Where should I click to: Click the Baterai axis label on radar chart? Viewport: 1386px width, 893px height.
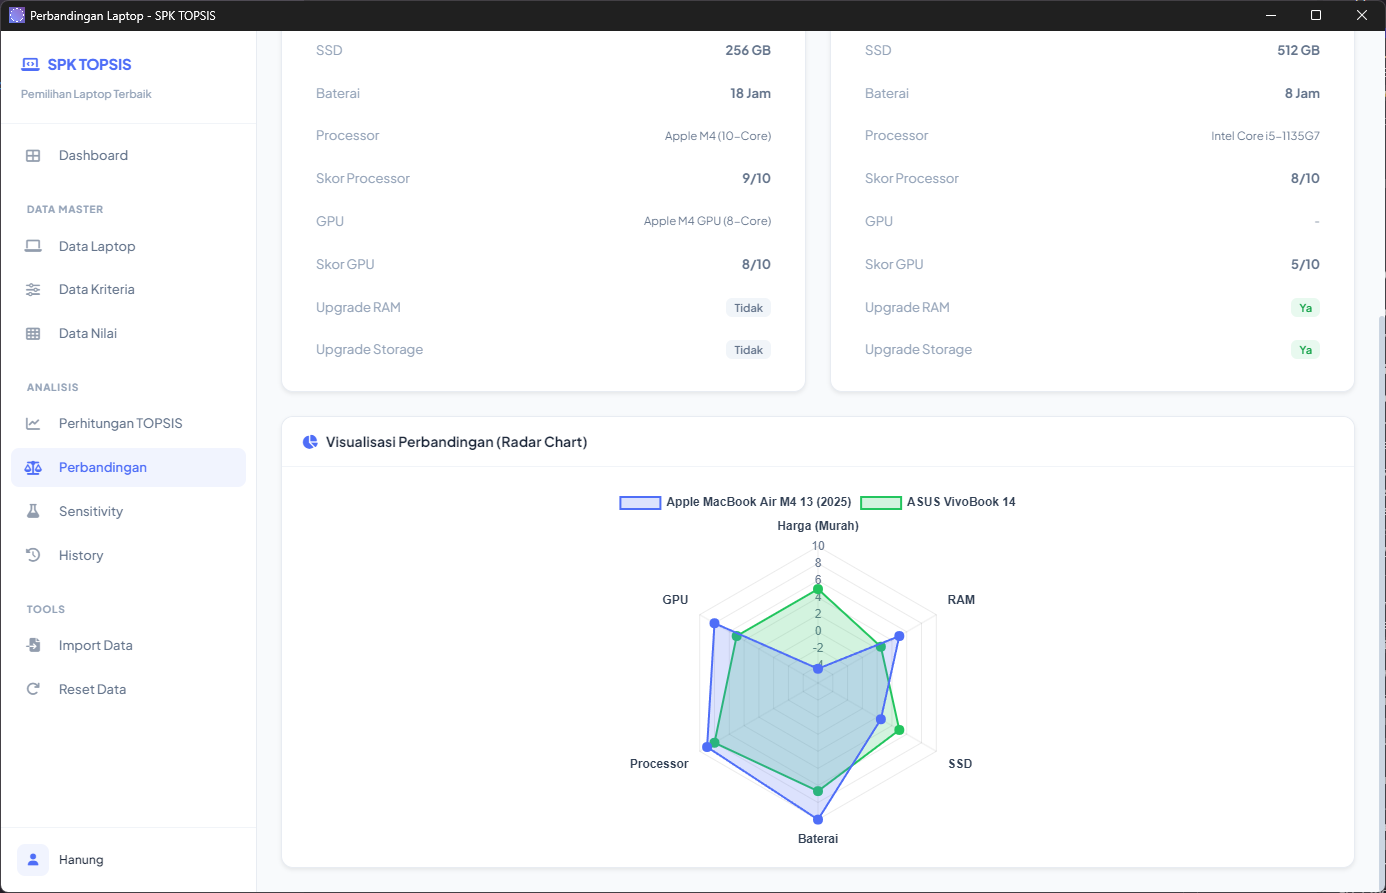(x=818, y=839)
